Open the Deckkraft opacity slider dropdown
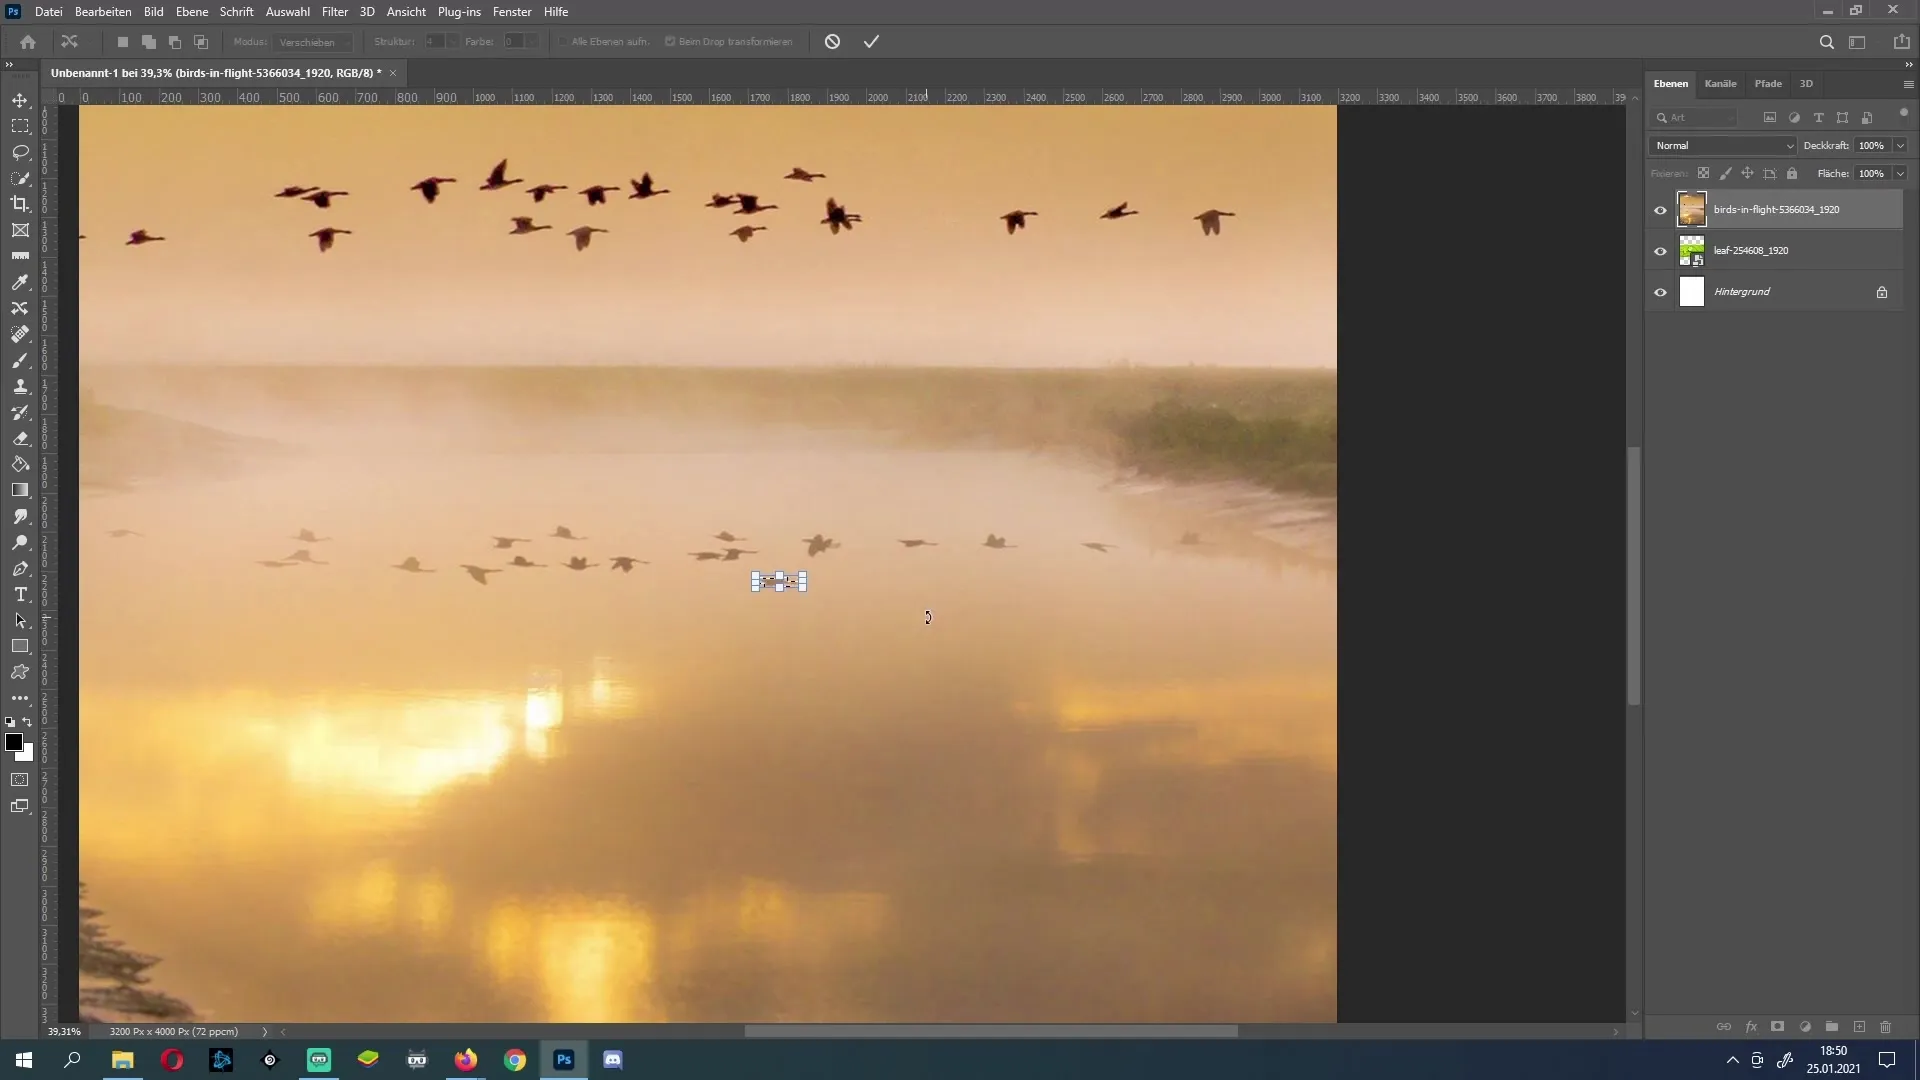The width and height of the screenshot is (1920, 1080). (1900, 146)
